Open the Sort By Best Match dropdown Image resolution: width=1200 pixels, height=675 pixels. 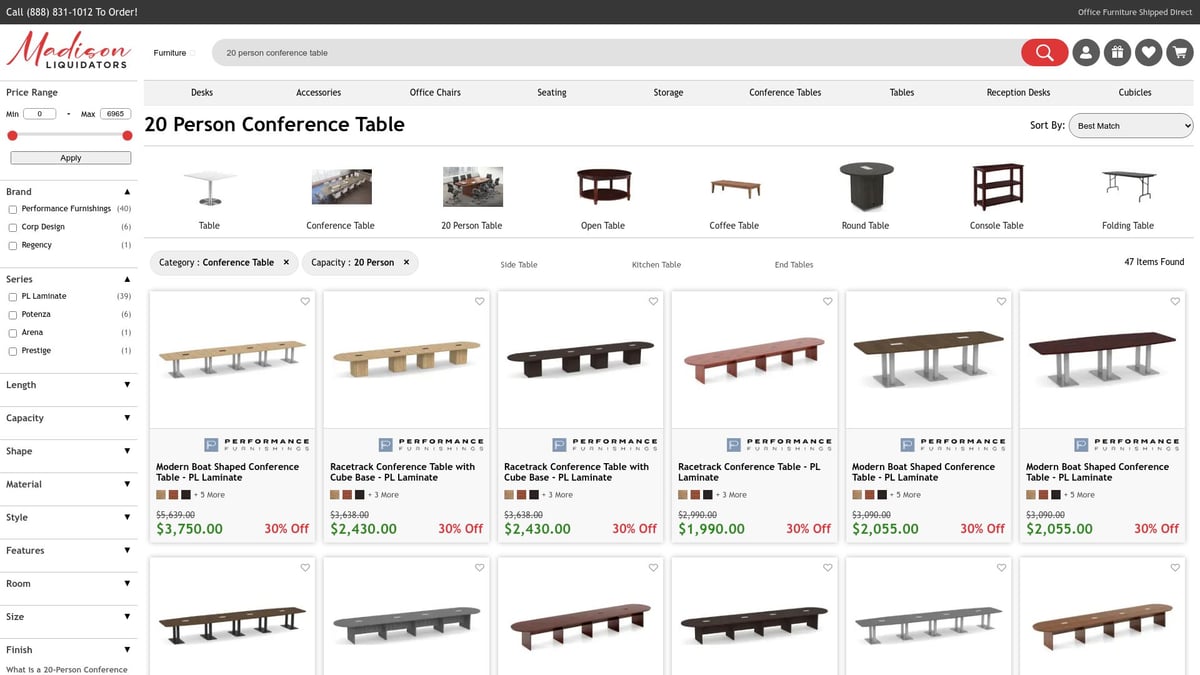click(1130, 125)
